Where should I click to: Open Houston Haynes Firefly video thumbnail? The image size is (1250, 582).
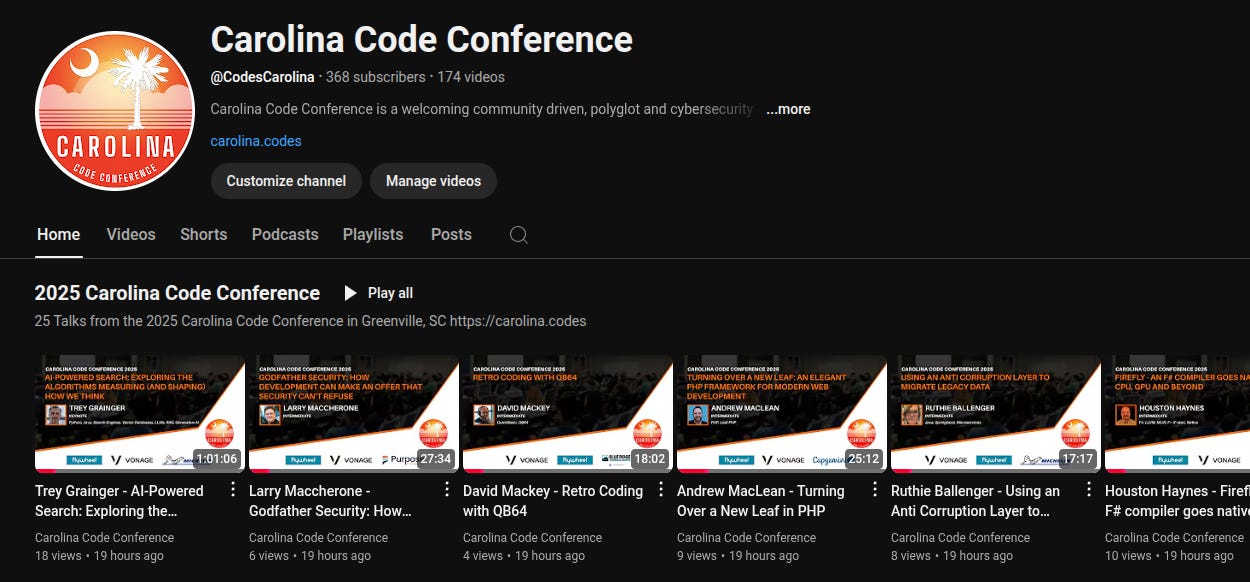(1177, 414)
